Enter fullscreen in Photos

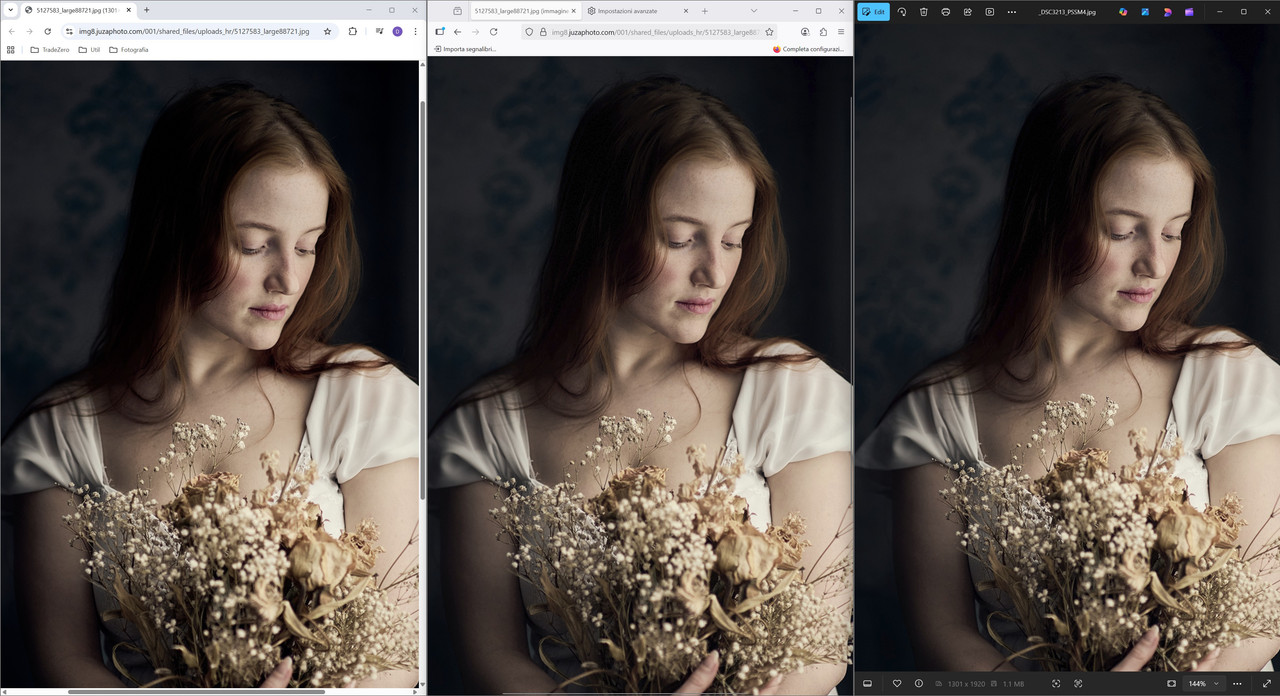(x=1266, y=683)
